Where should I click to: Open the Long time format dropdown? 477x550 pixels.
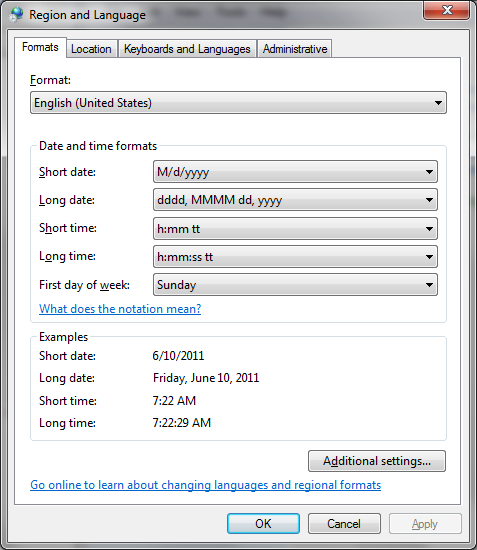point(295,257)
